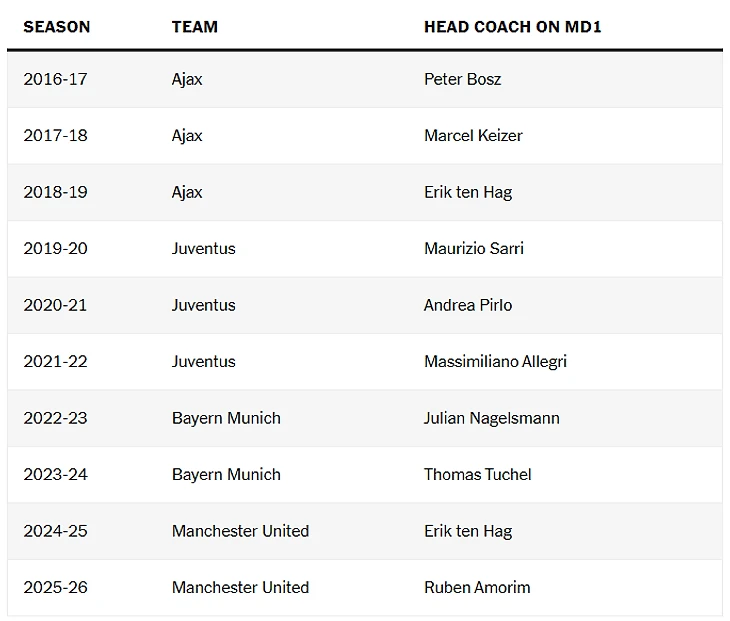Screen dimensions: 730x621
Task: Click the 2018-19 season cell
Action: tap(56, 192)
